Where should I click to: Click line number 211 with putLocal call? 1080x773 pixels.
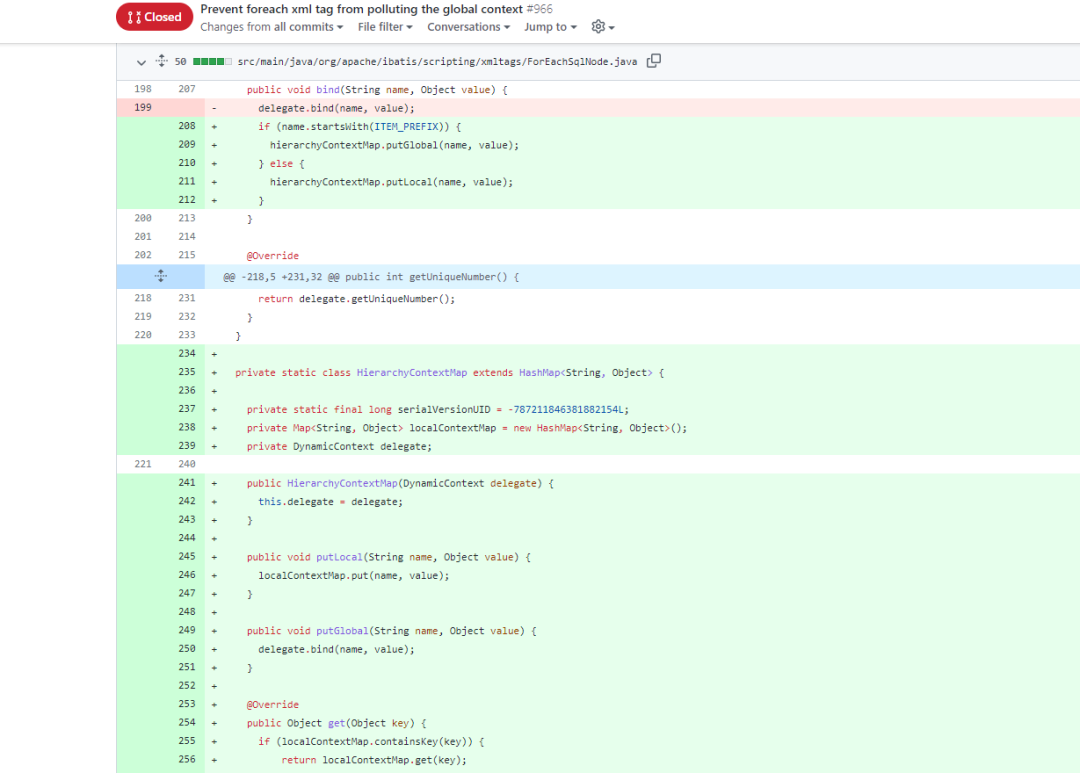pyautogui.click(x=187, y=181)
